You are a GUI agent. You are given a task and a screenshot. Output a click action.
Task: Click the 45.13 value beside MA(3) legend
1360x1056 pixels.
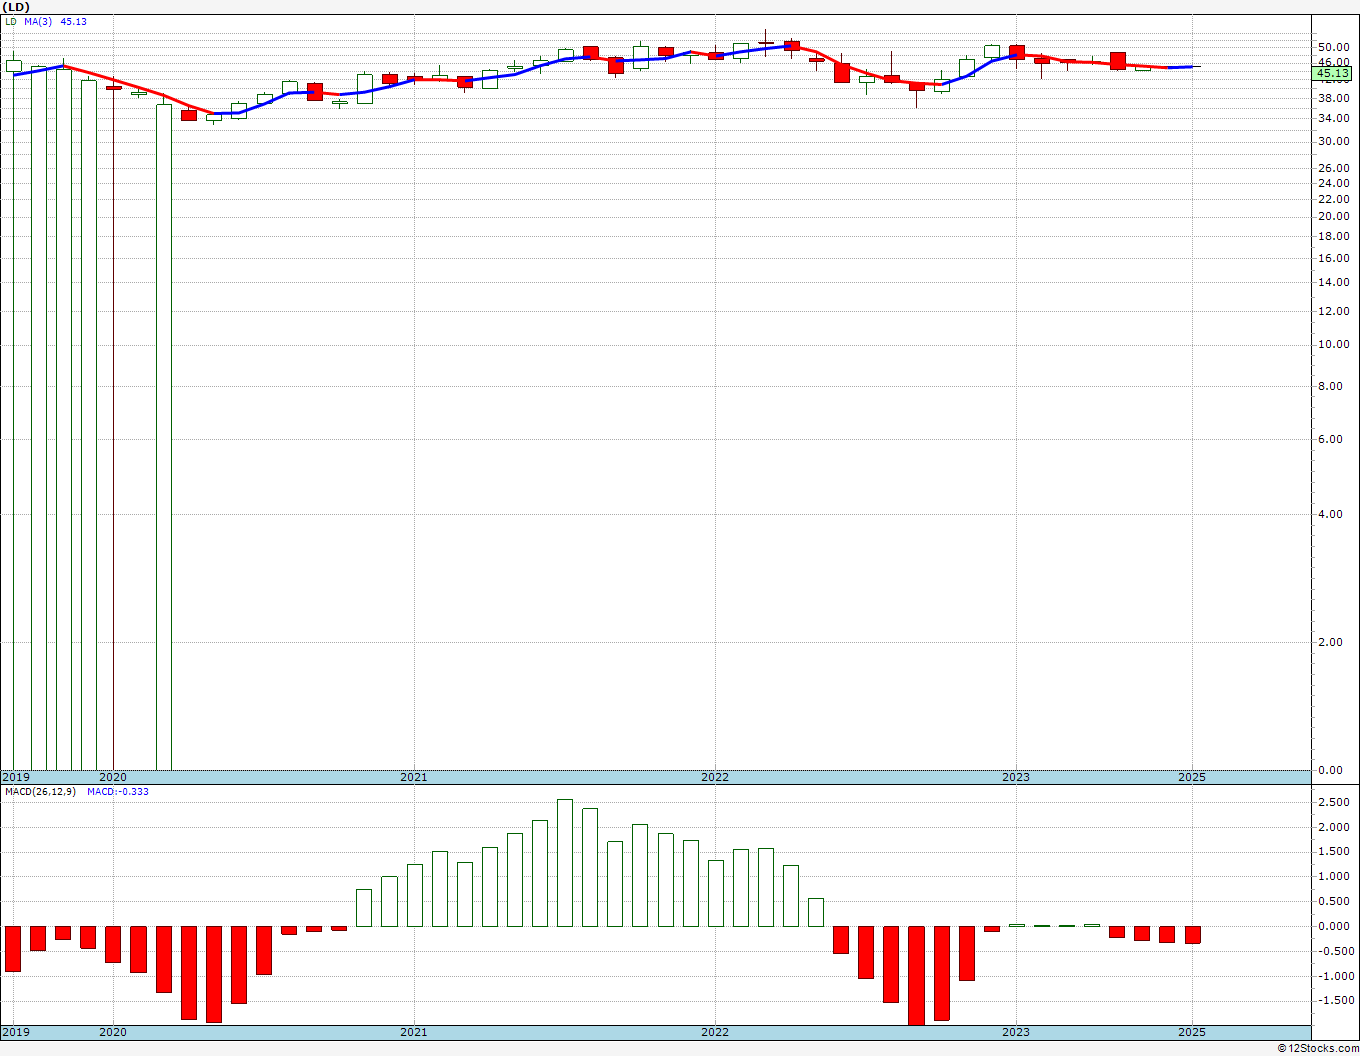click(73, 22)
